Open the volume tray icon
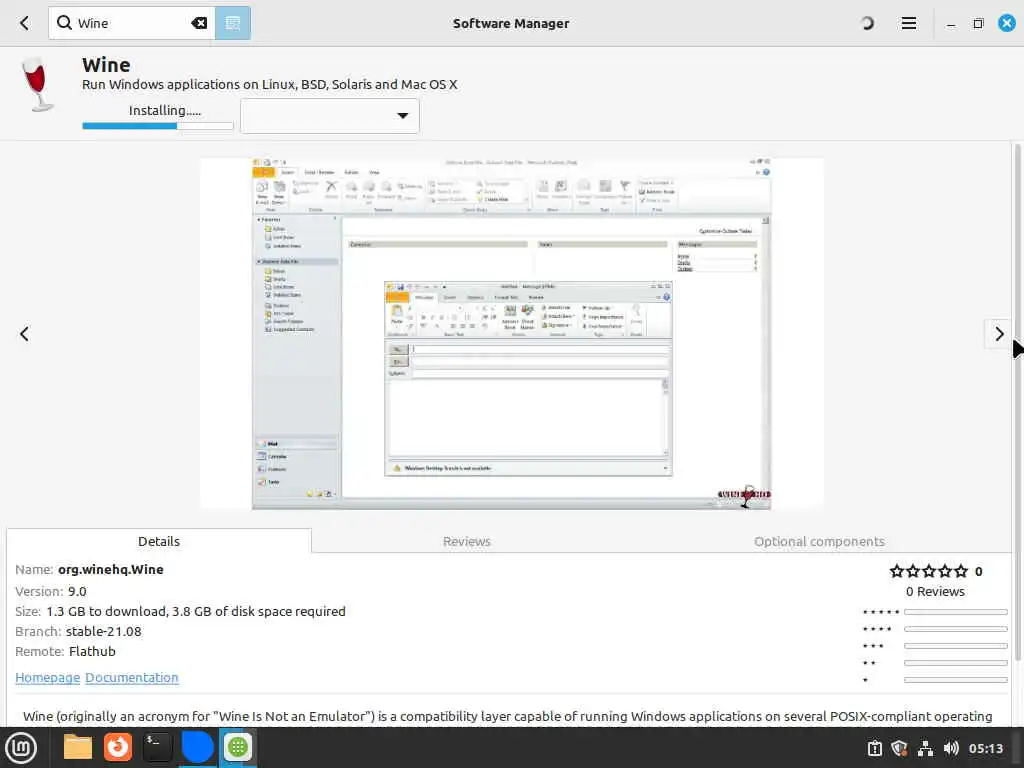The image size is (1024, 768). click(951, 748)
